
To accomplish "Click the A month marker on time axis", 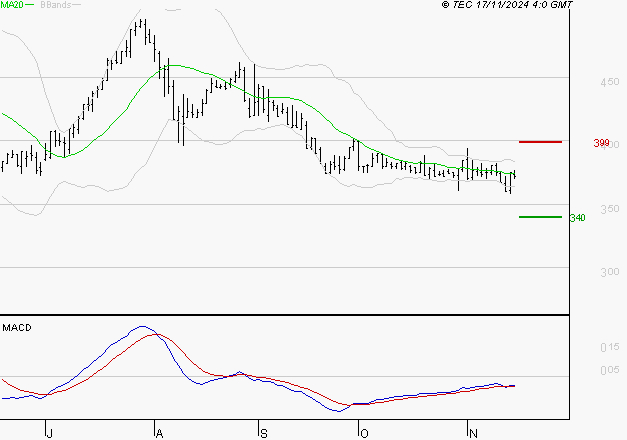I will pyautogui.click(x=159, y=434).
